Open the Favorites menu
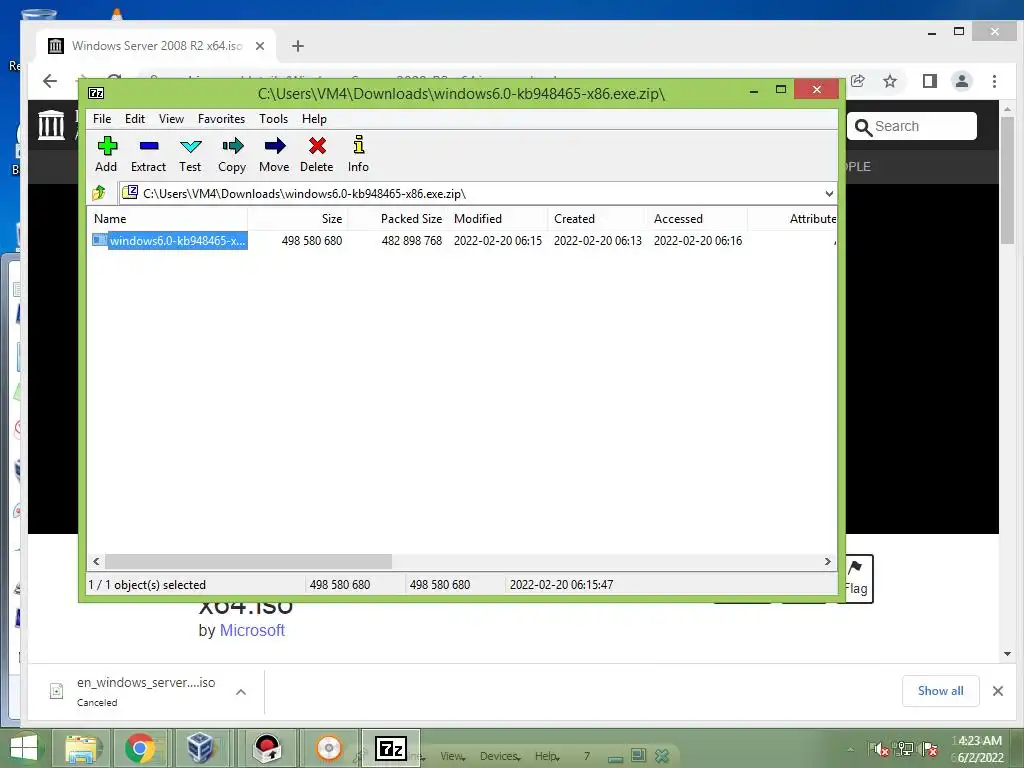Viewport: 1024px width, 768px height. [x=221, y=119]
